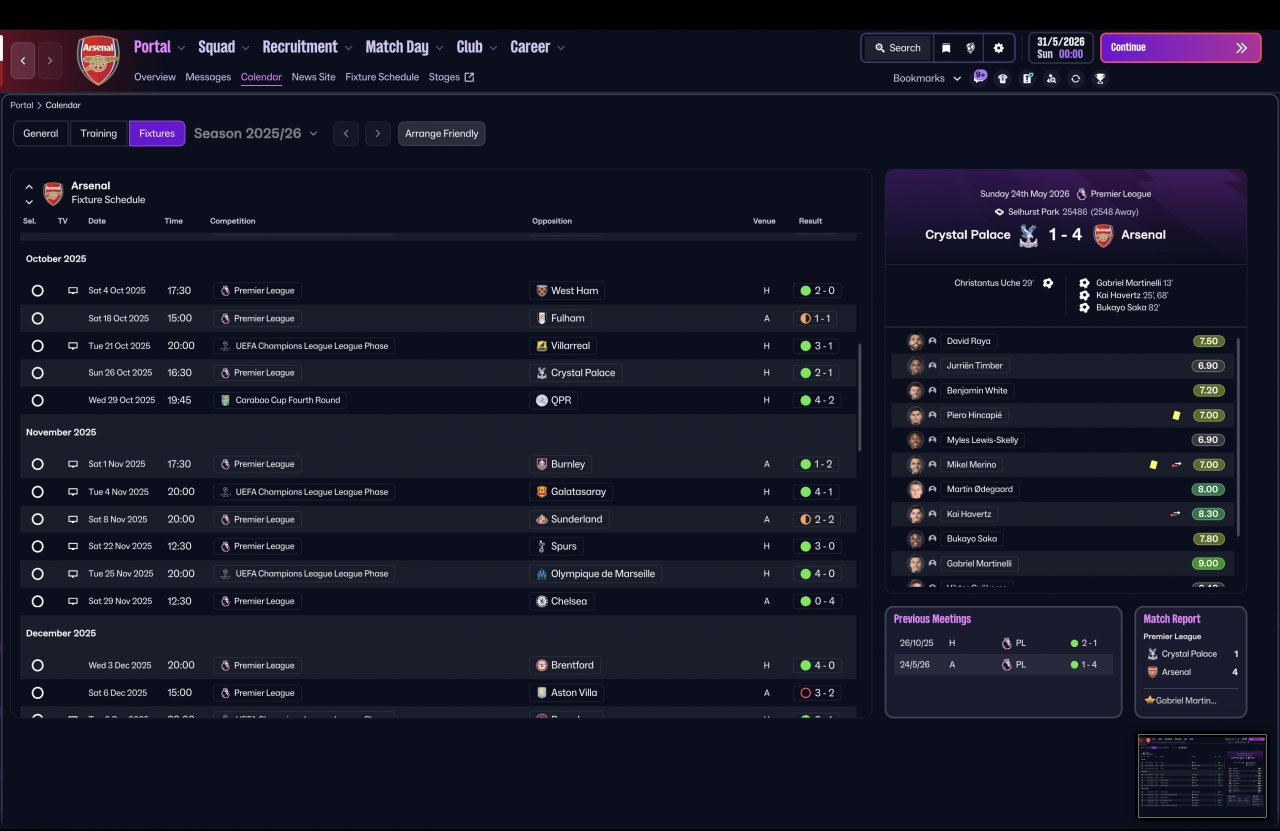
Task: Click the West Ham club crest
Action: pyautogui.click(x=542, y=291)
